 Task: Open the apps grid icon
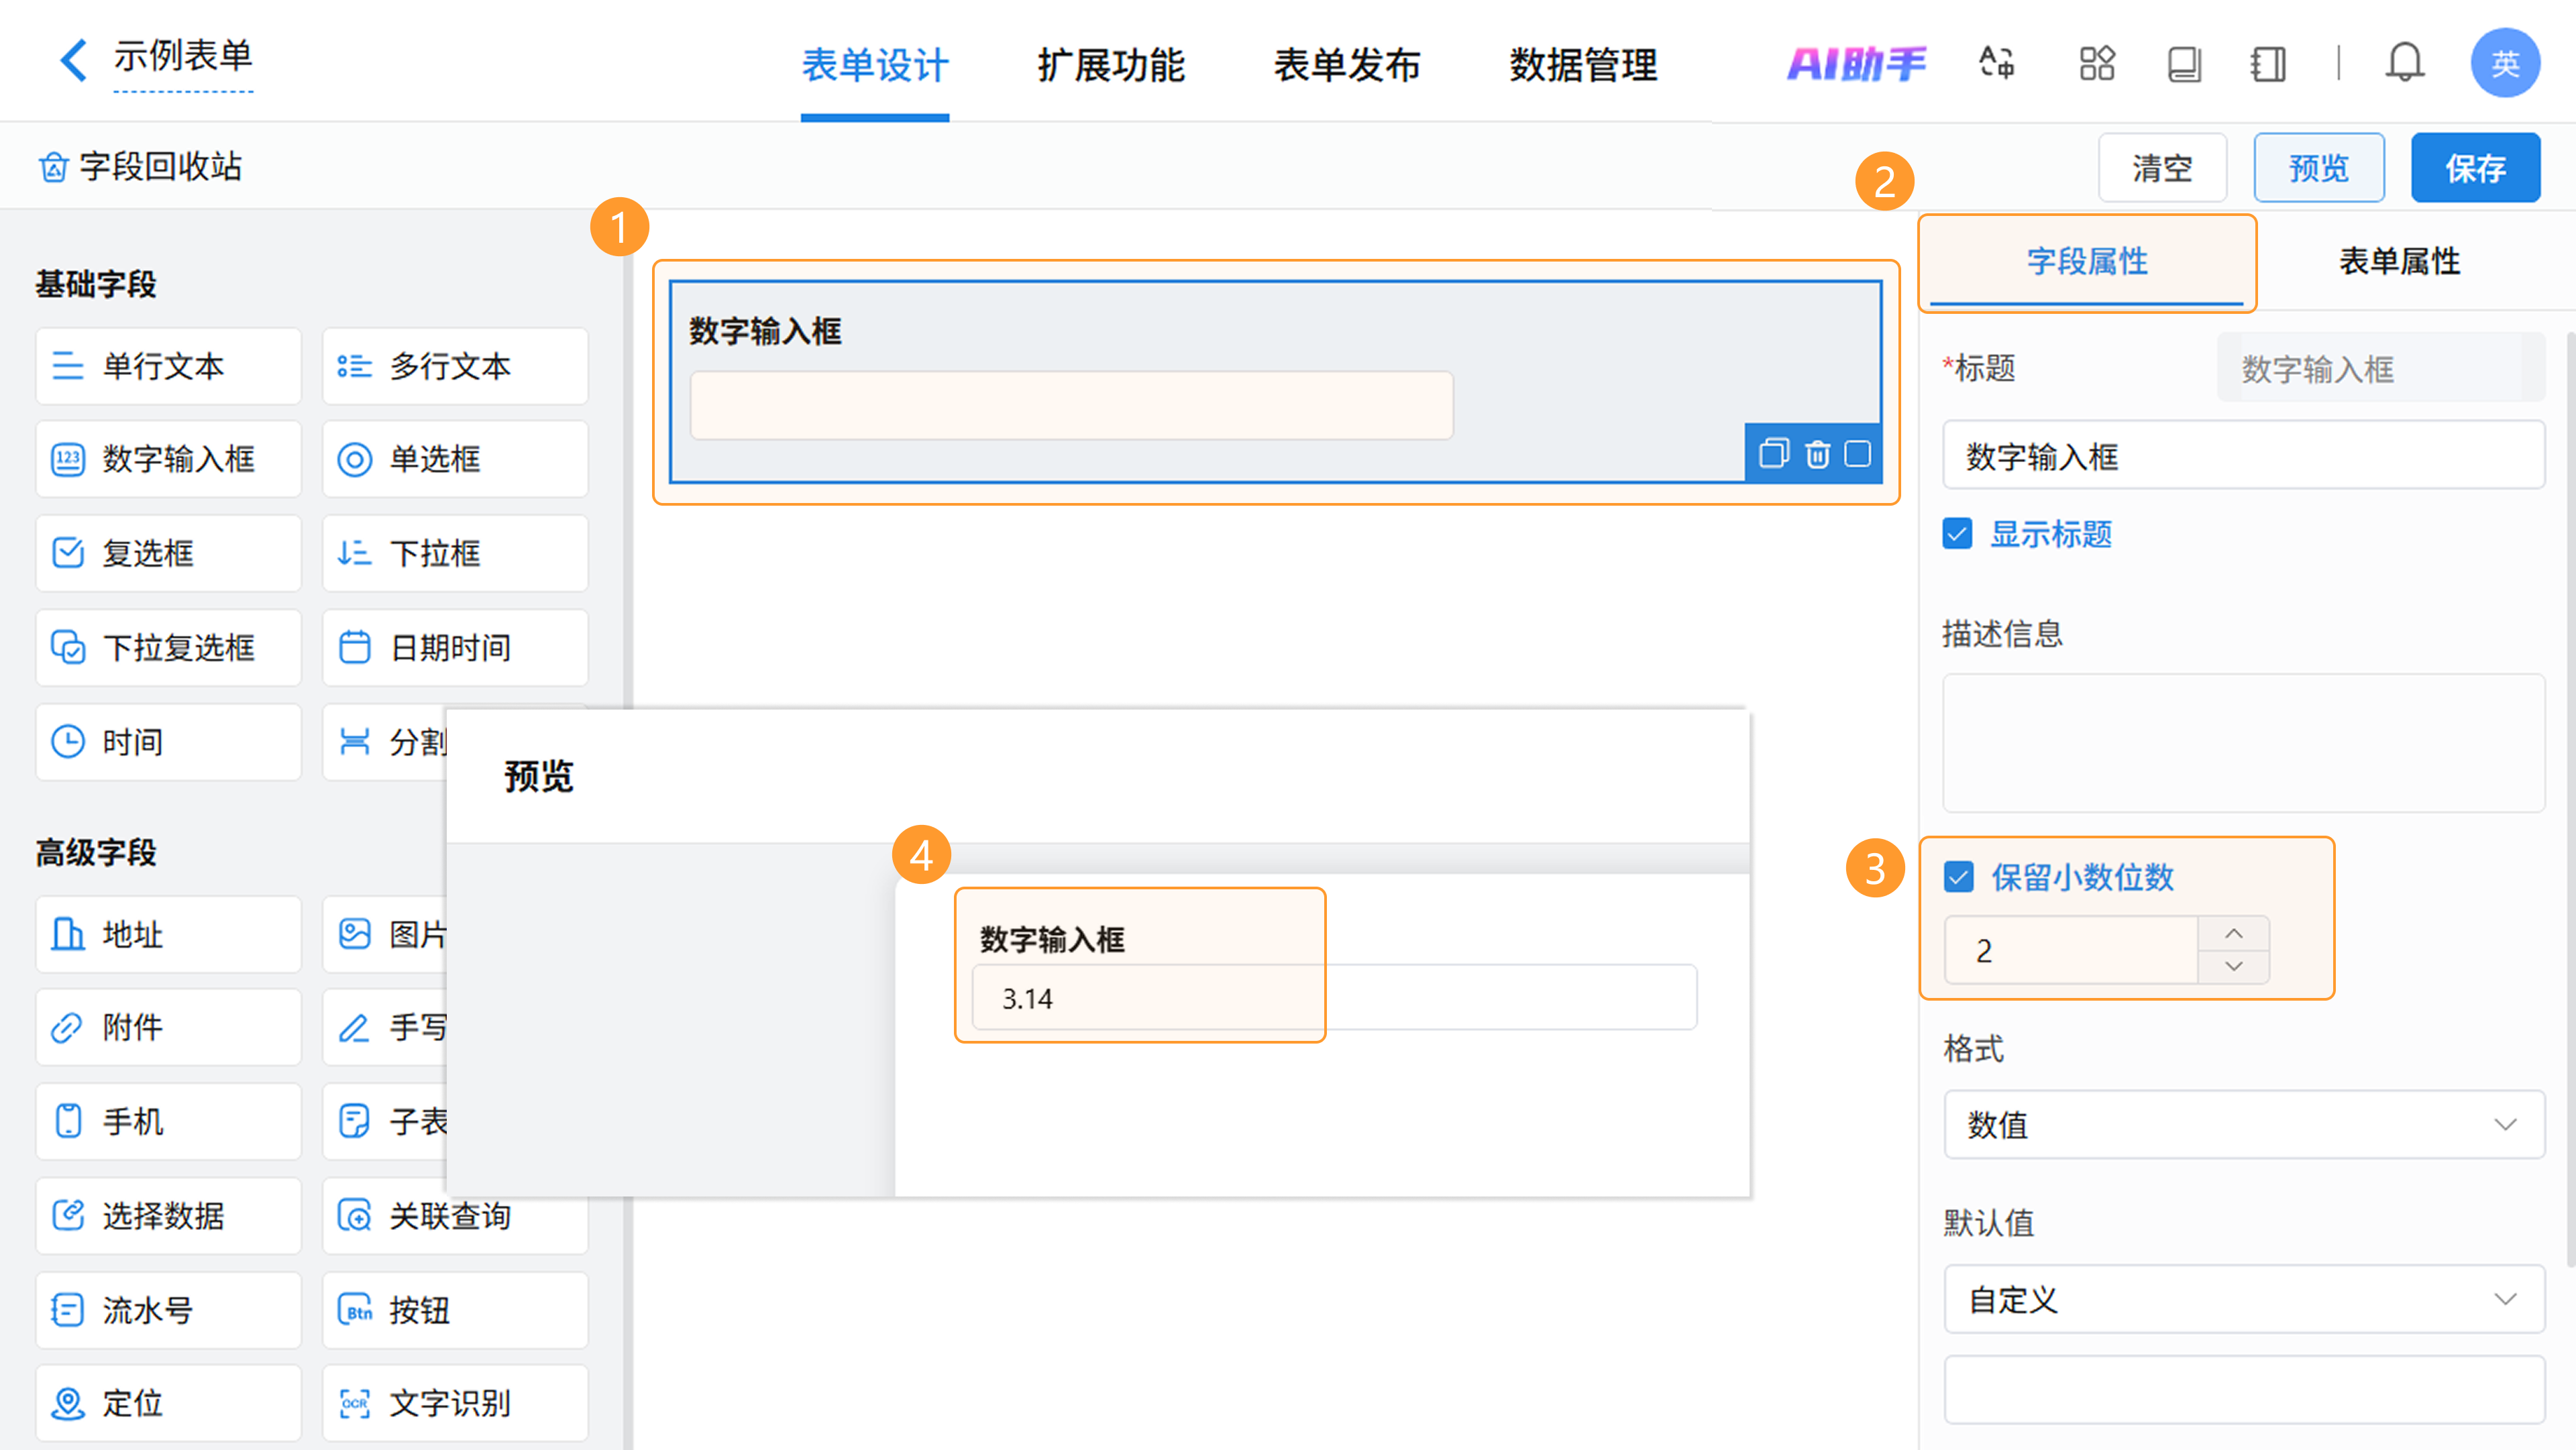click(2096, 64)
